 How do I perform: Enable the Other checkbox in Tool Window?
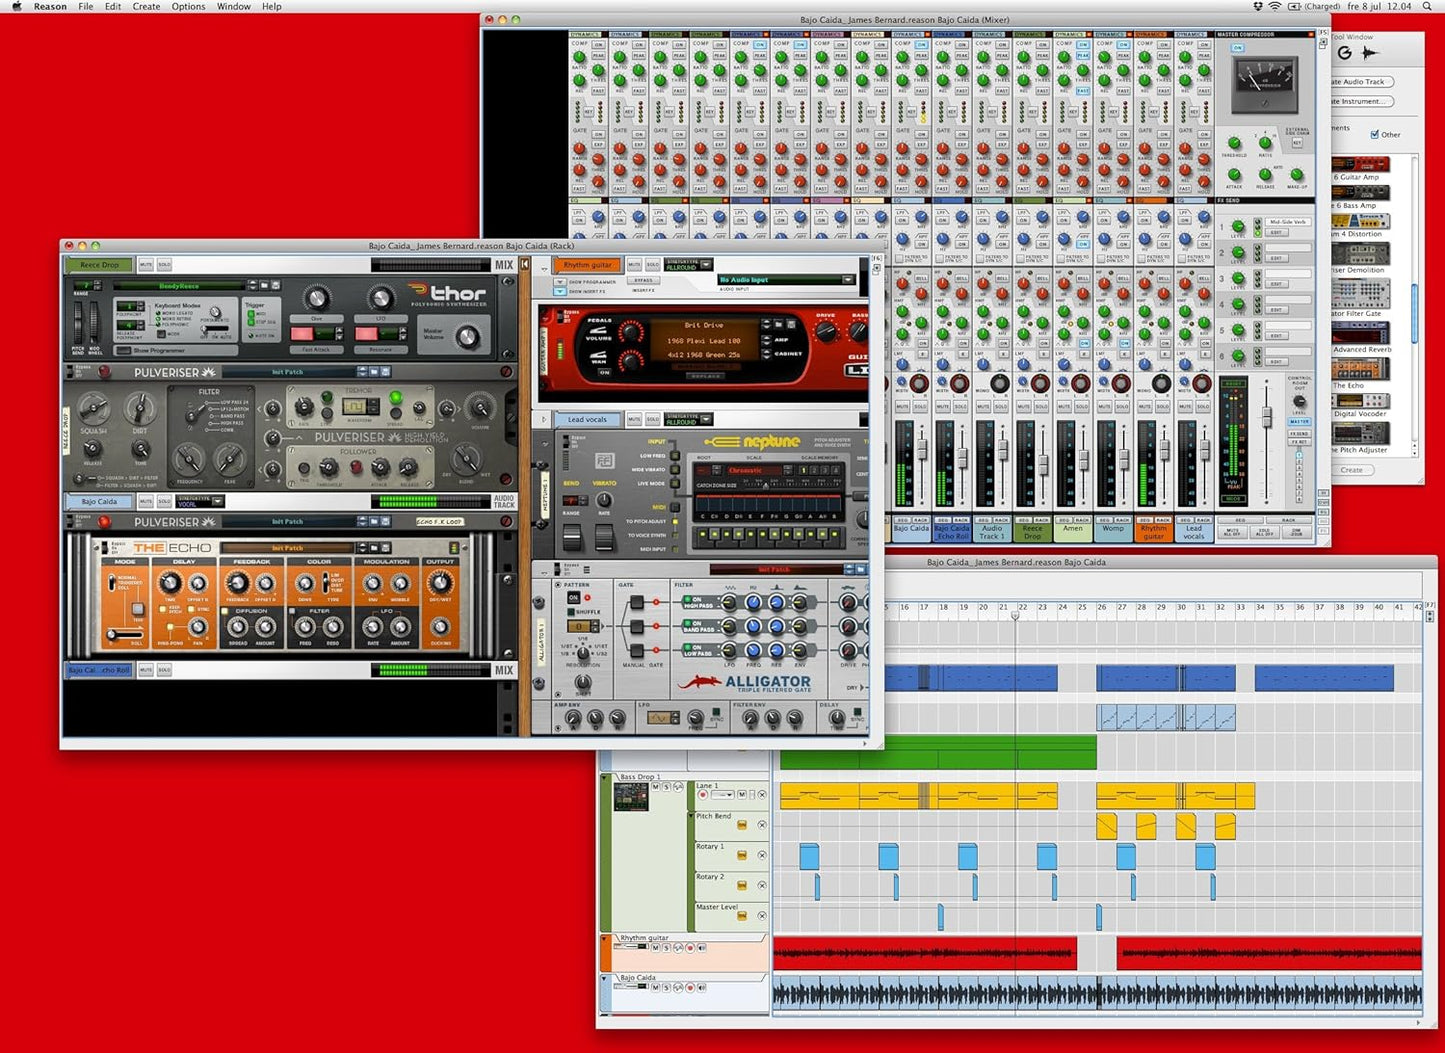pyautogui.click(x=1375, y=134)
